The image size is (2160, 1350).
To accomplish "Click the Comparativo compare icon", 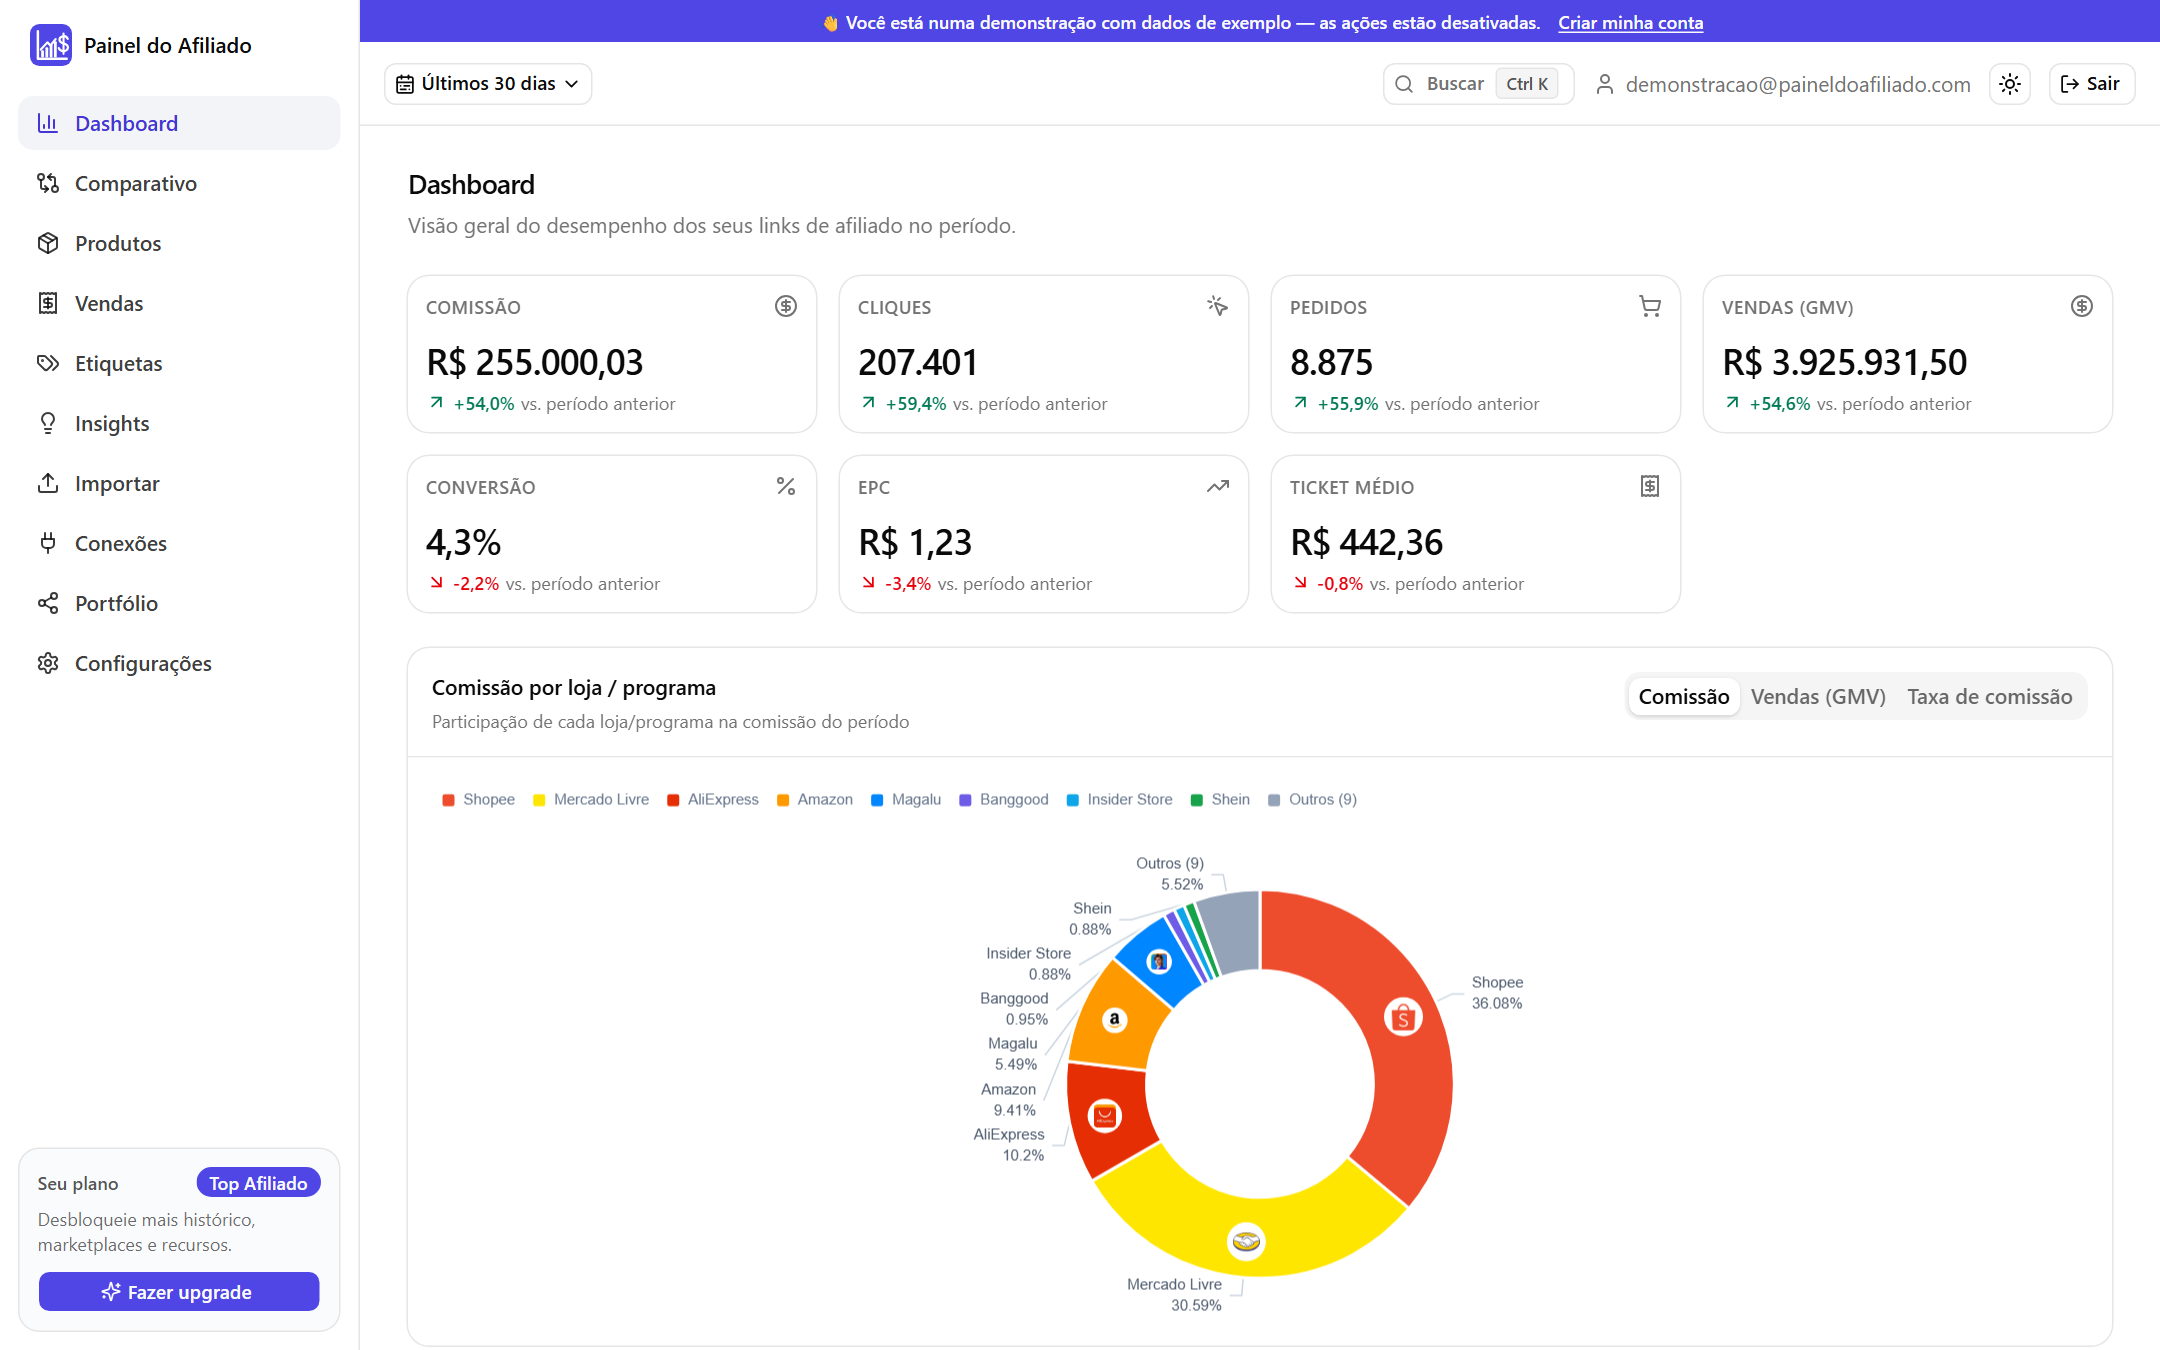I will [x=48, y=183].
